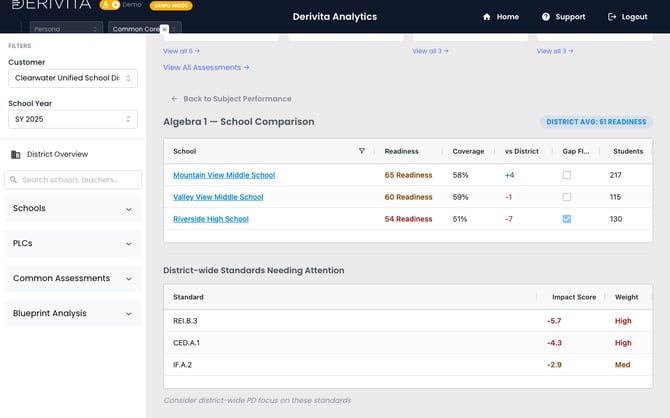
Task: Click the Impact Score column header
Action: pyautogui.click(x=574, y=297)
